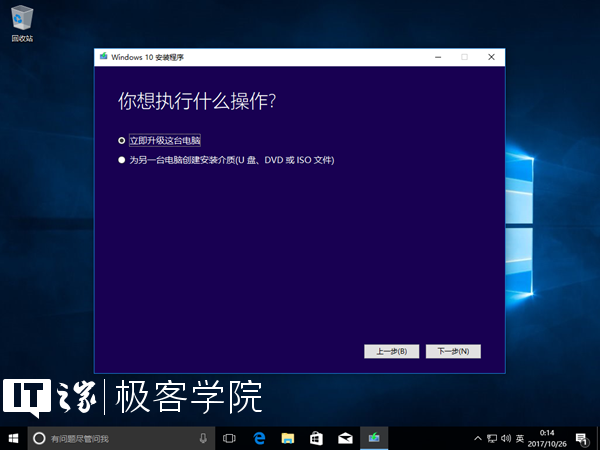Close the Windows 10 setup window
This screenshot has width=600, height=450.
tap(491, 57)
